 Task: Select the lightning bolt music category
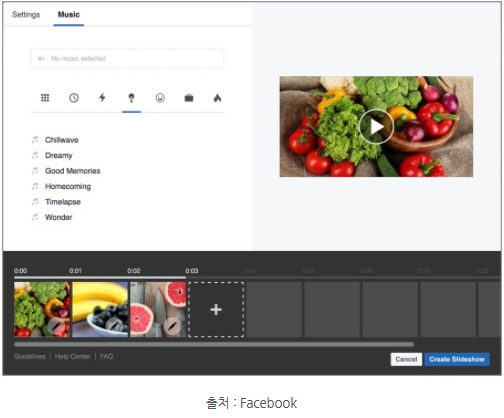coord(102,98)
